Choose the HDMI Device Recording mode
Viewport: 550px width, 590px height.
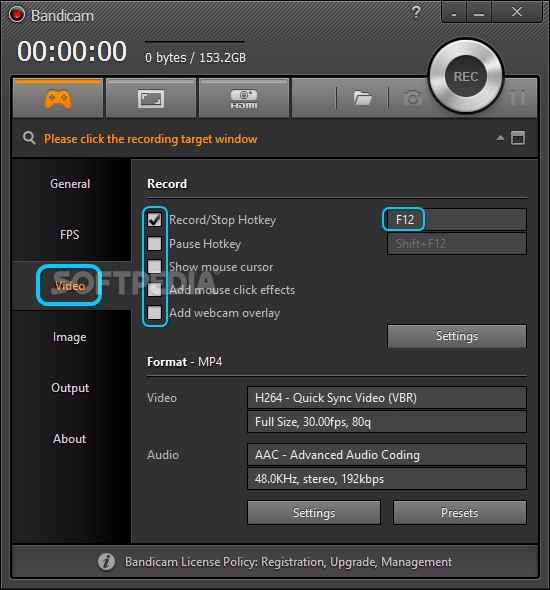[x=244, y=99]
